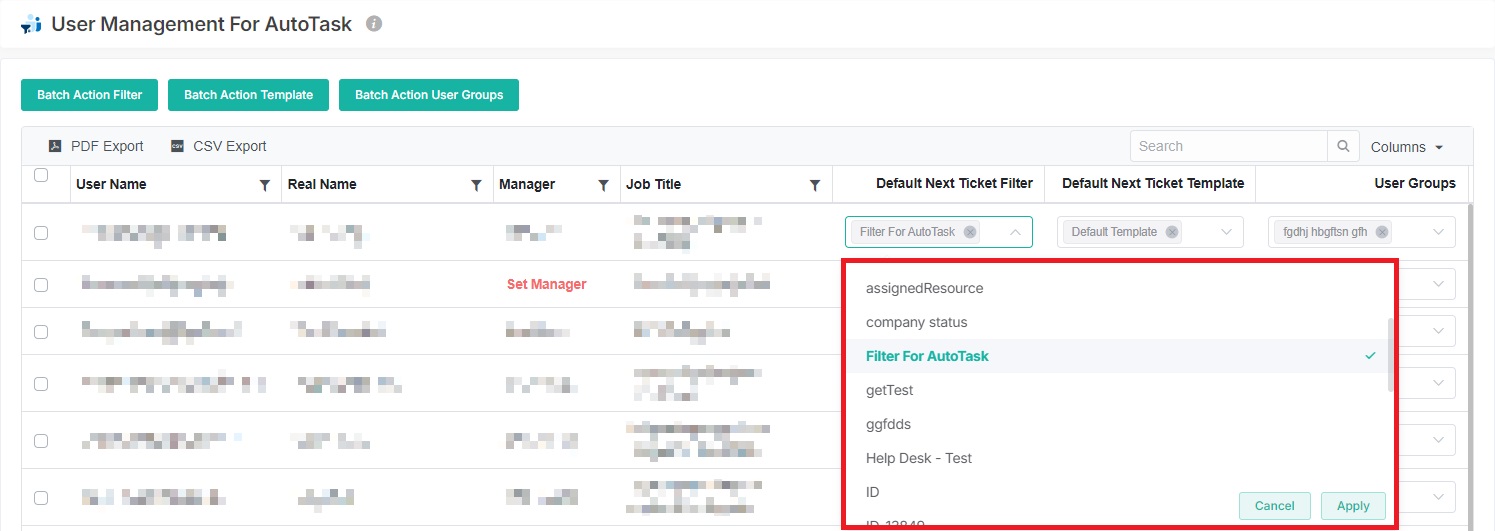Open Real Name column filter icon

[x=476, y=185]
